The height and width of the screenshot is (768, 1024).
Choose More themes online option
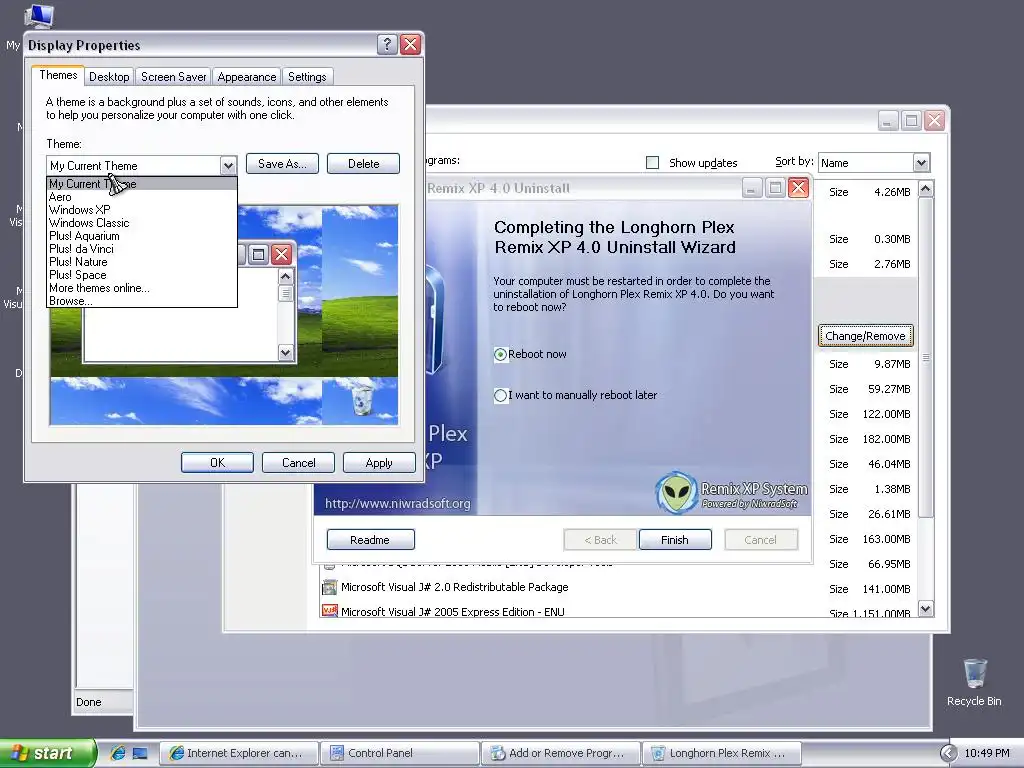pyautogui.click(x=142, y=288)
